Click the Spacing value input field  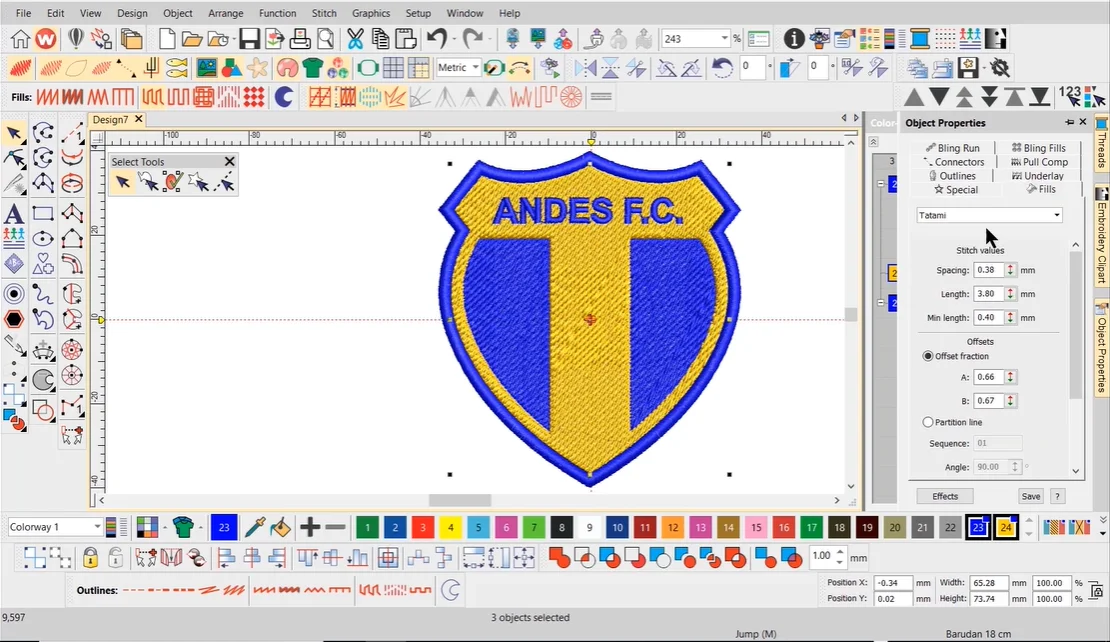point(989,270)
